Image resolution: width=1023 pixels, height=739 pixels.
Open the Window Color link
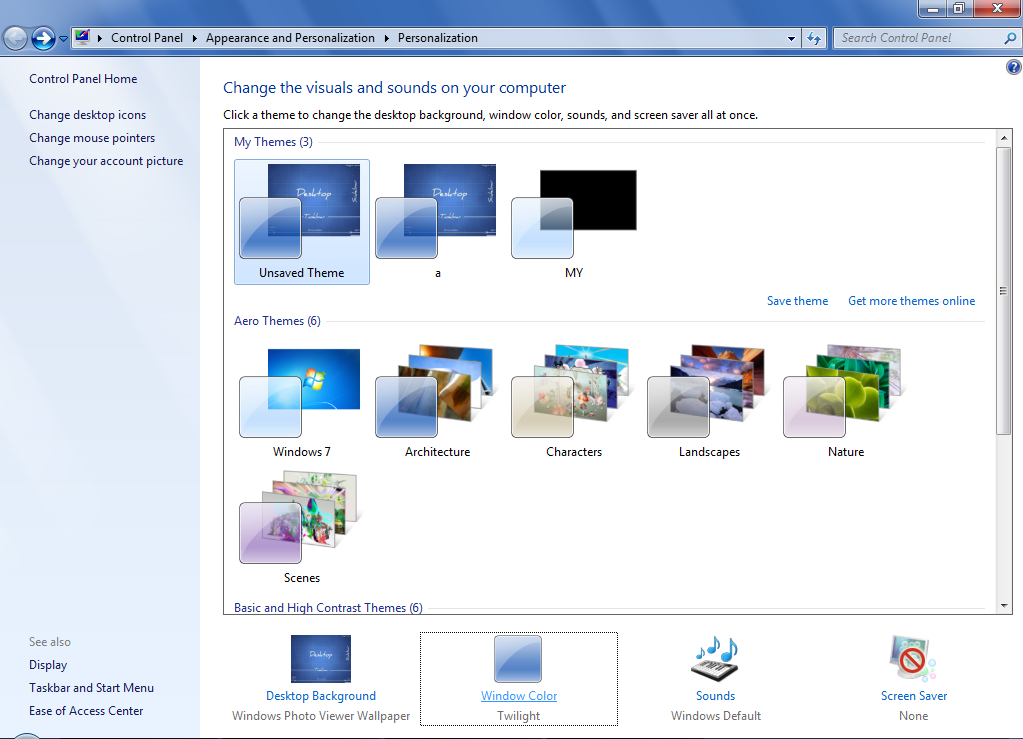519,696
